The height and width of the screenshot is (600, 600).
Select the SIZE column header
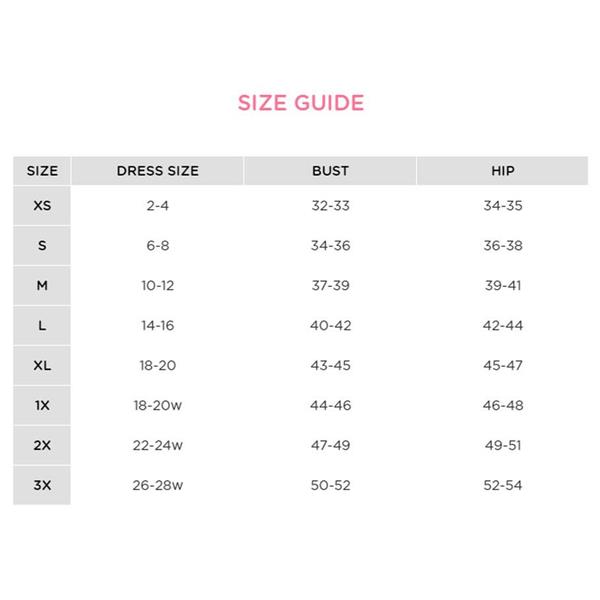pyautogui.click(x=42, y=171)
